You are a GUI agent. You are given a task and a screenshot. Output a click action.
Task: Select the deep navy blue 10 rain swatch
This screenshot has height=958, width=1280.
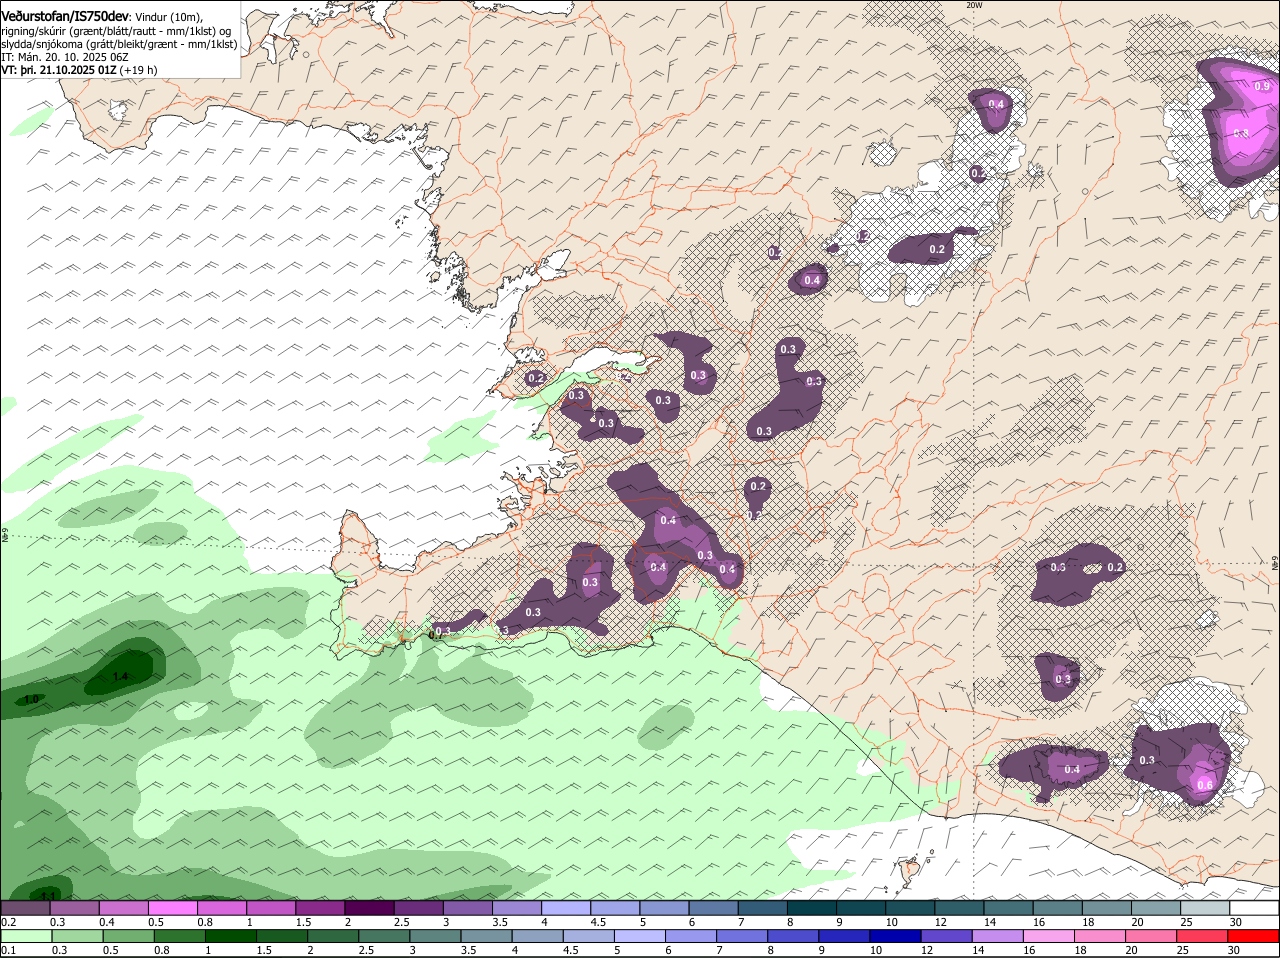pyautogui.click(x=894, y=936)
